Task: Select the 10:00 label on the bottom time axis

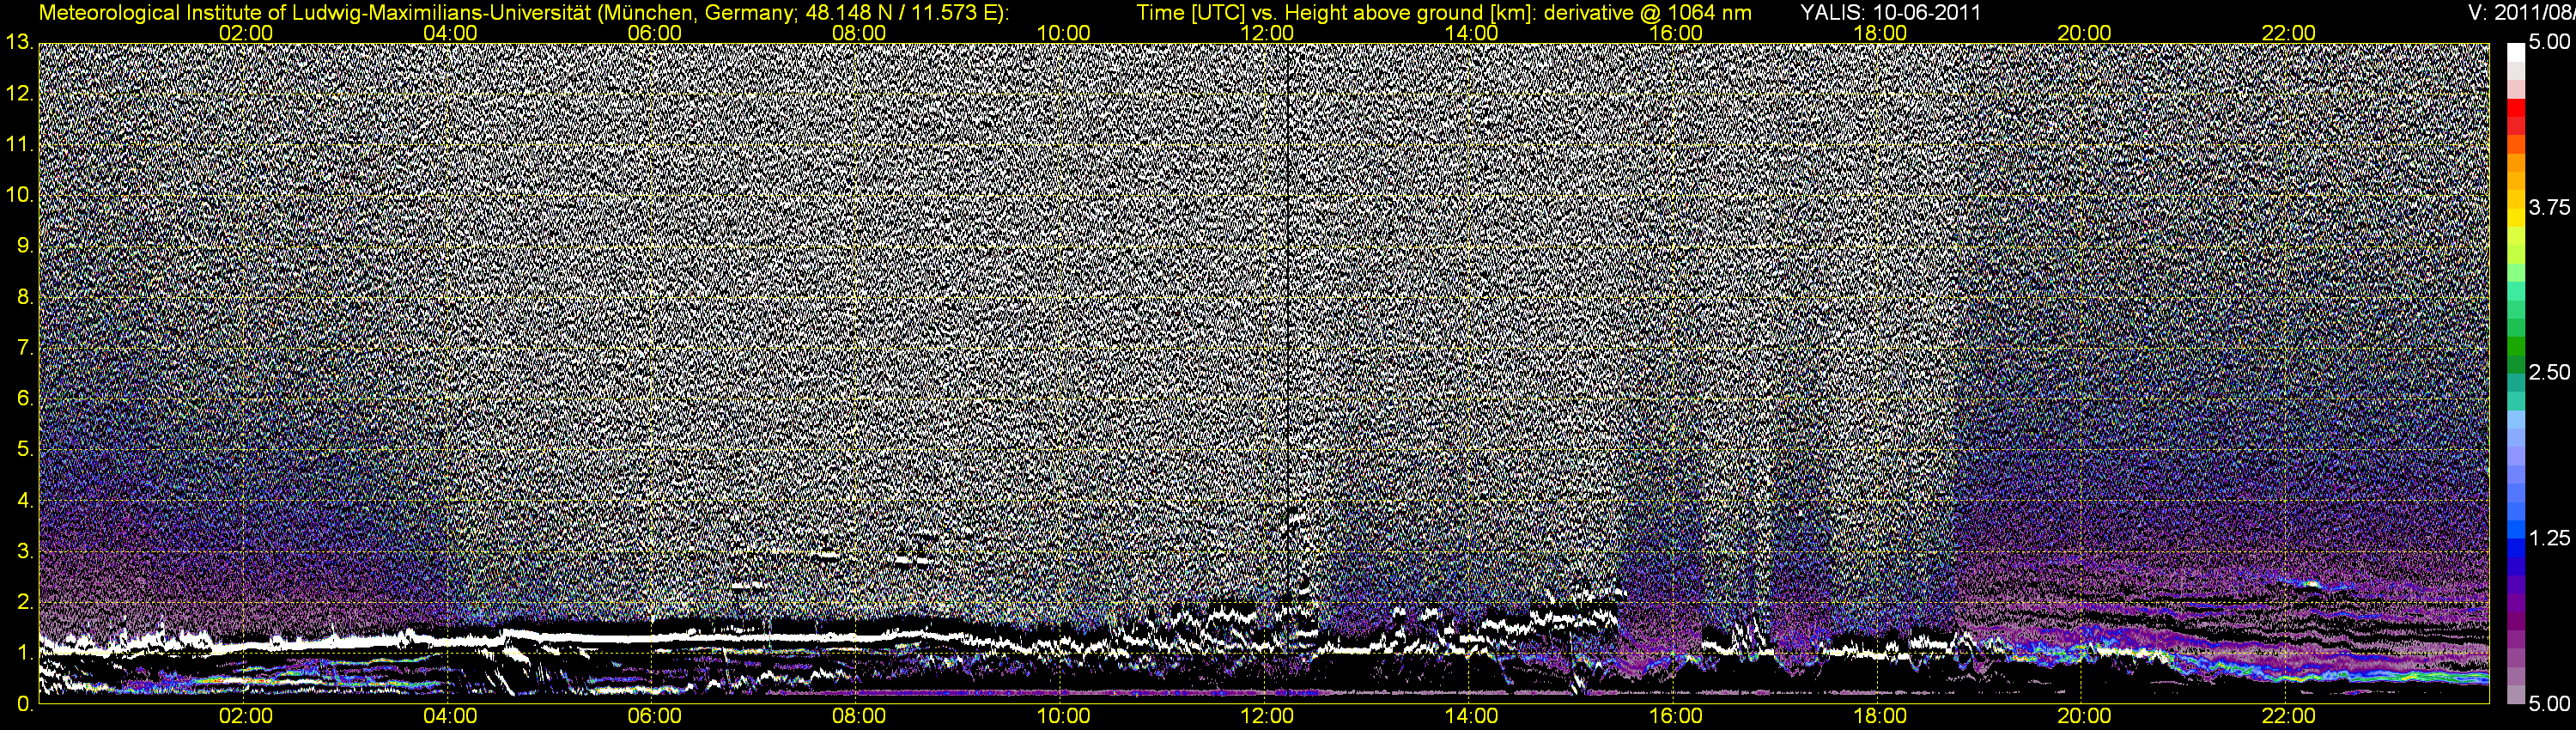Action: pos(1063,717)
